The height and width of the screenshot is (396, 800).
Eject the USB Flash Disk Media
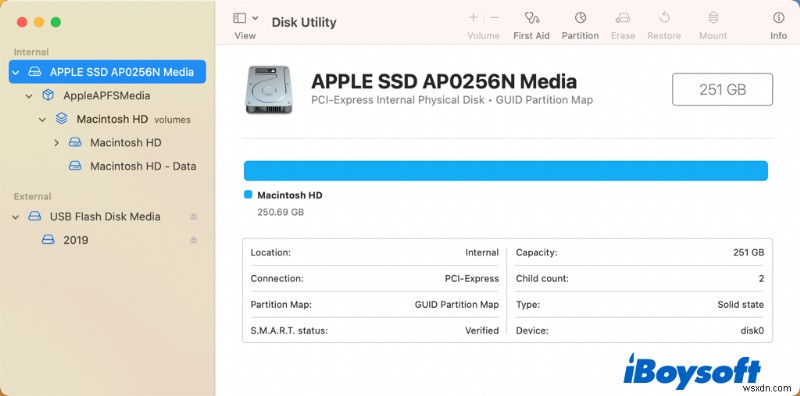(x=193, y=216)
